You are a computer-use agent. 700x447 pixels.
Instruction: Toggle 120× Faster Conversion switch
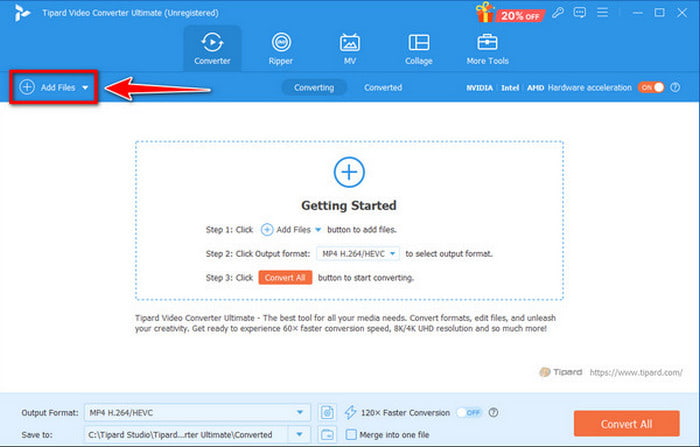[470, 413]
